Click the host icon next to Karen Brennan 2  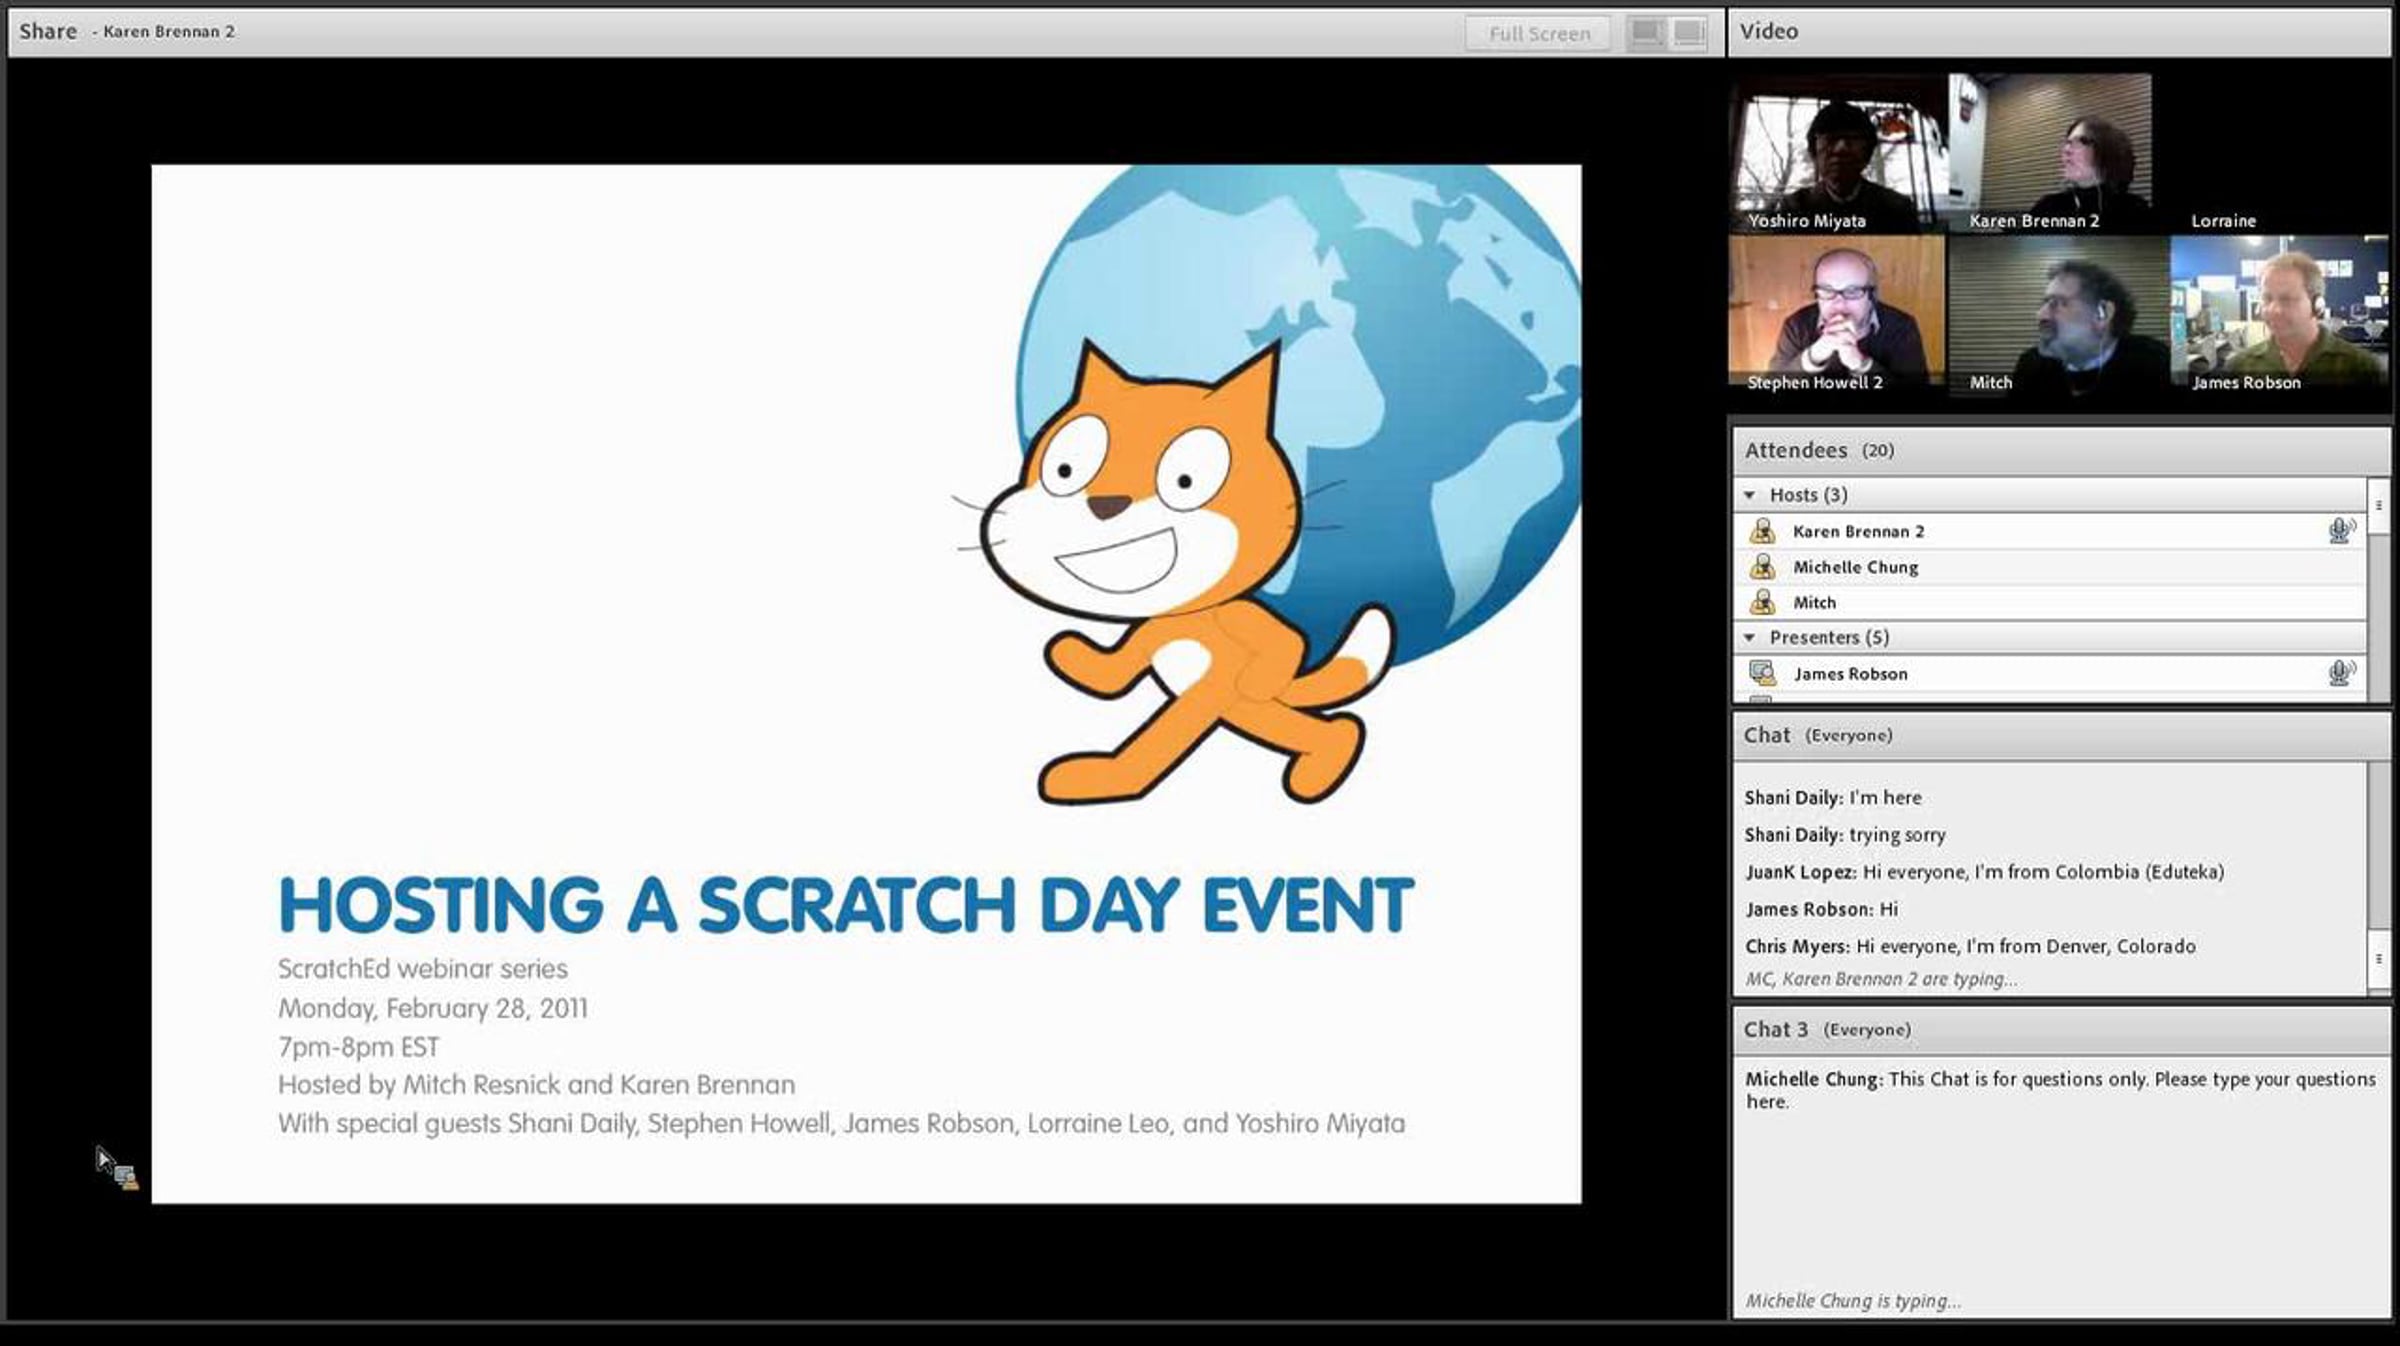click(x=1762, y=531)
